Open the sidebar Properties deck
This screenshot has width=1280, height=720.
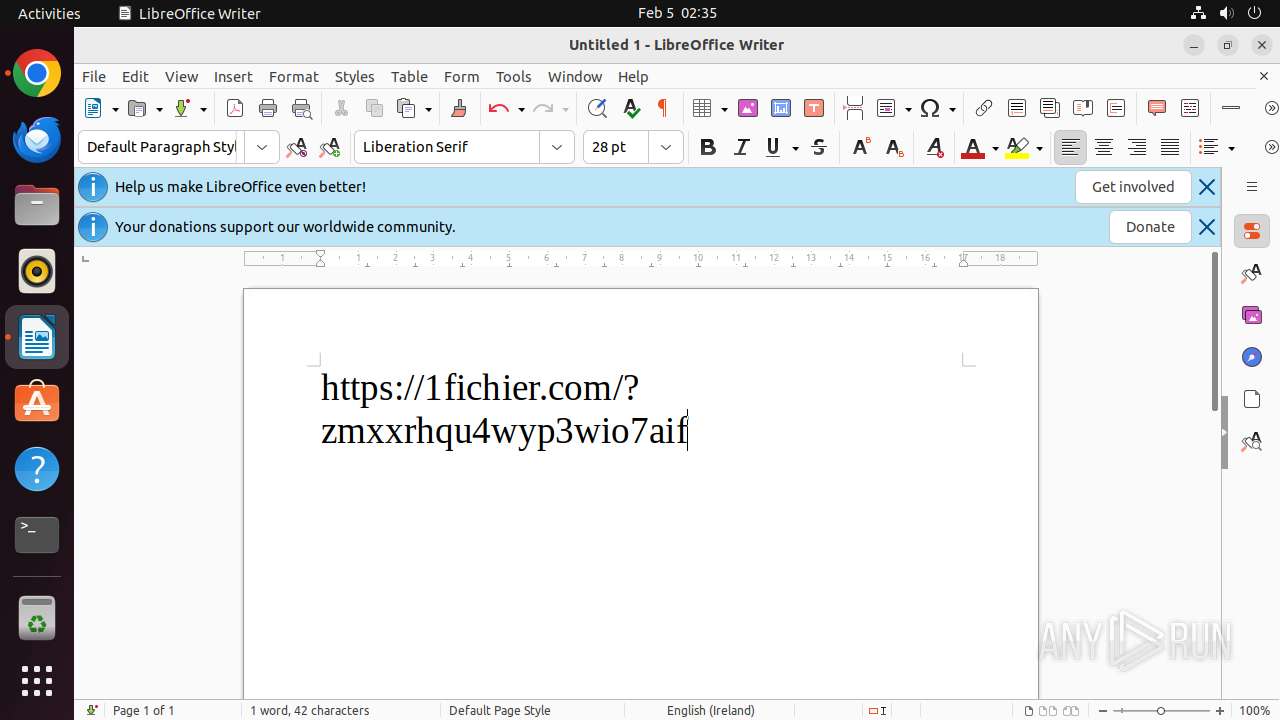point(1252,231)
